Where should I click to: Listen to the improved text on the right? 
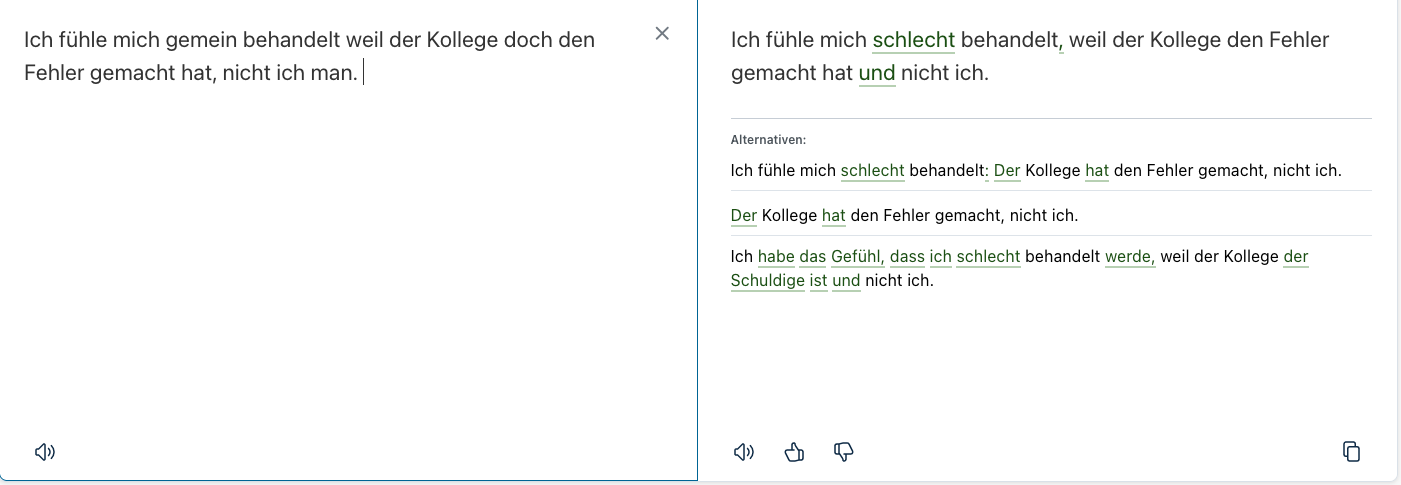click(x=743, y=452)
